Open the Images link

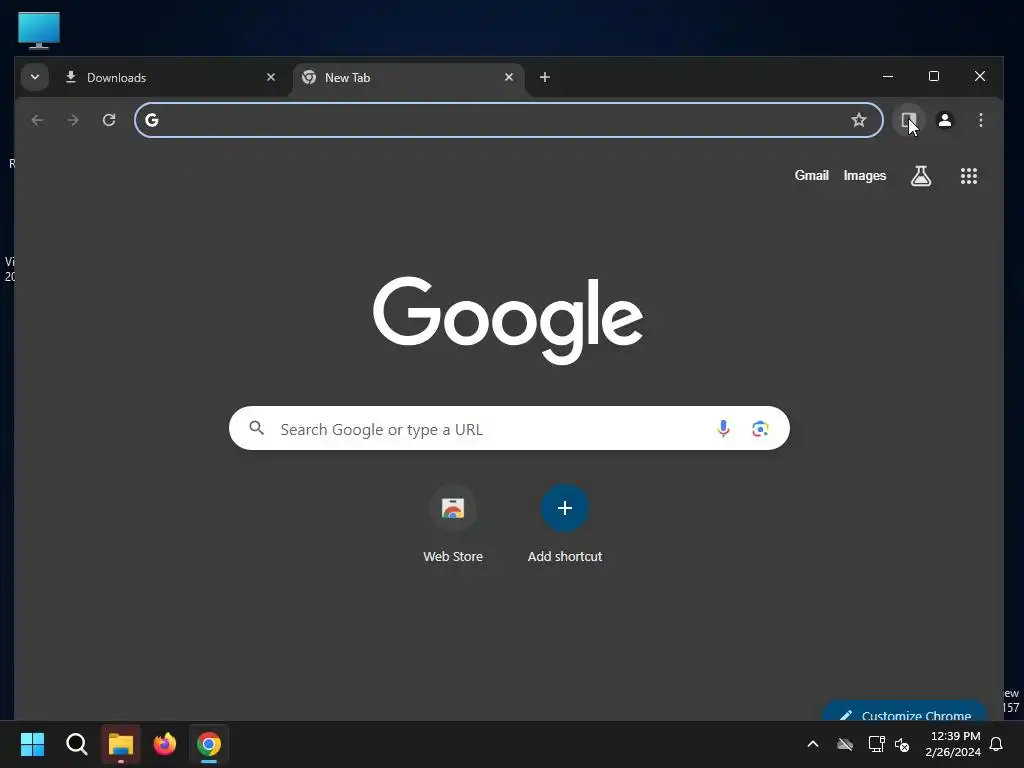point(865,175)
